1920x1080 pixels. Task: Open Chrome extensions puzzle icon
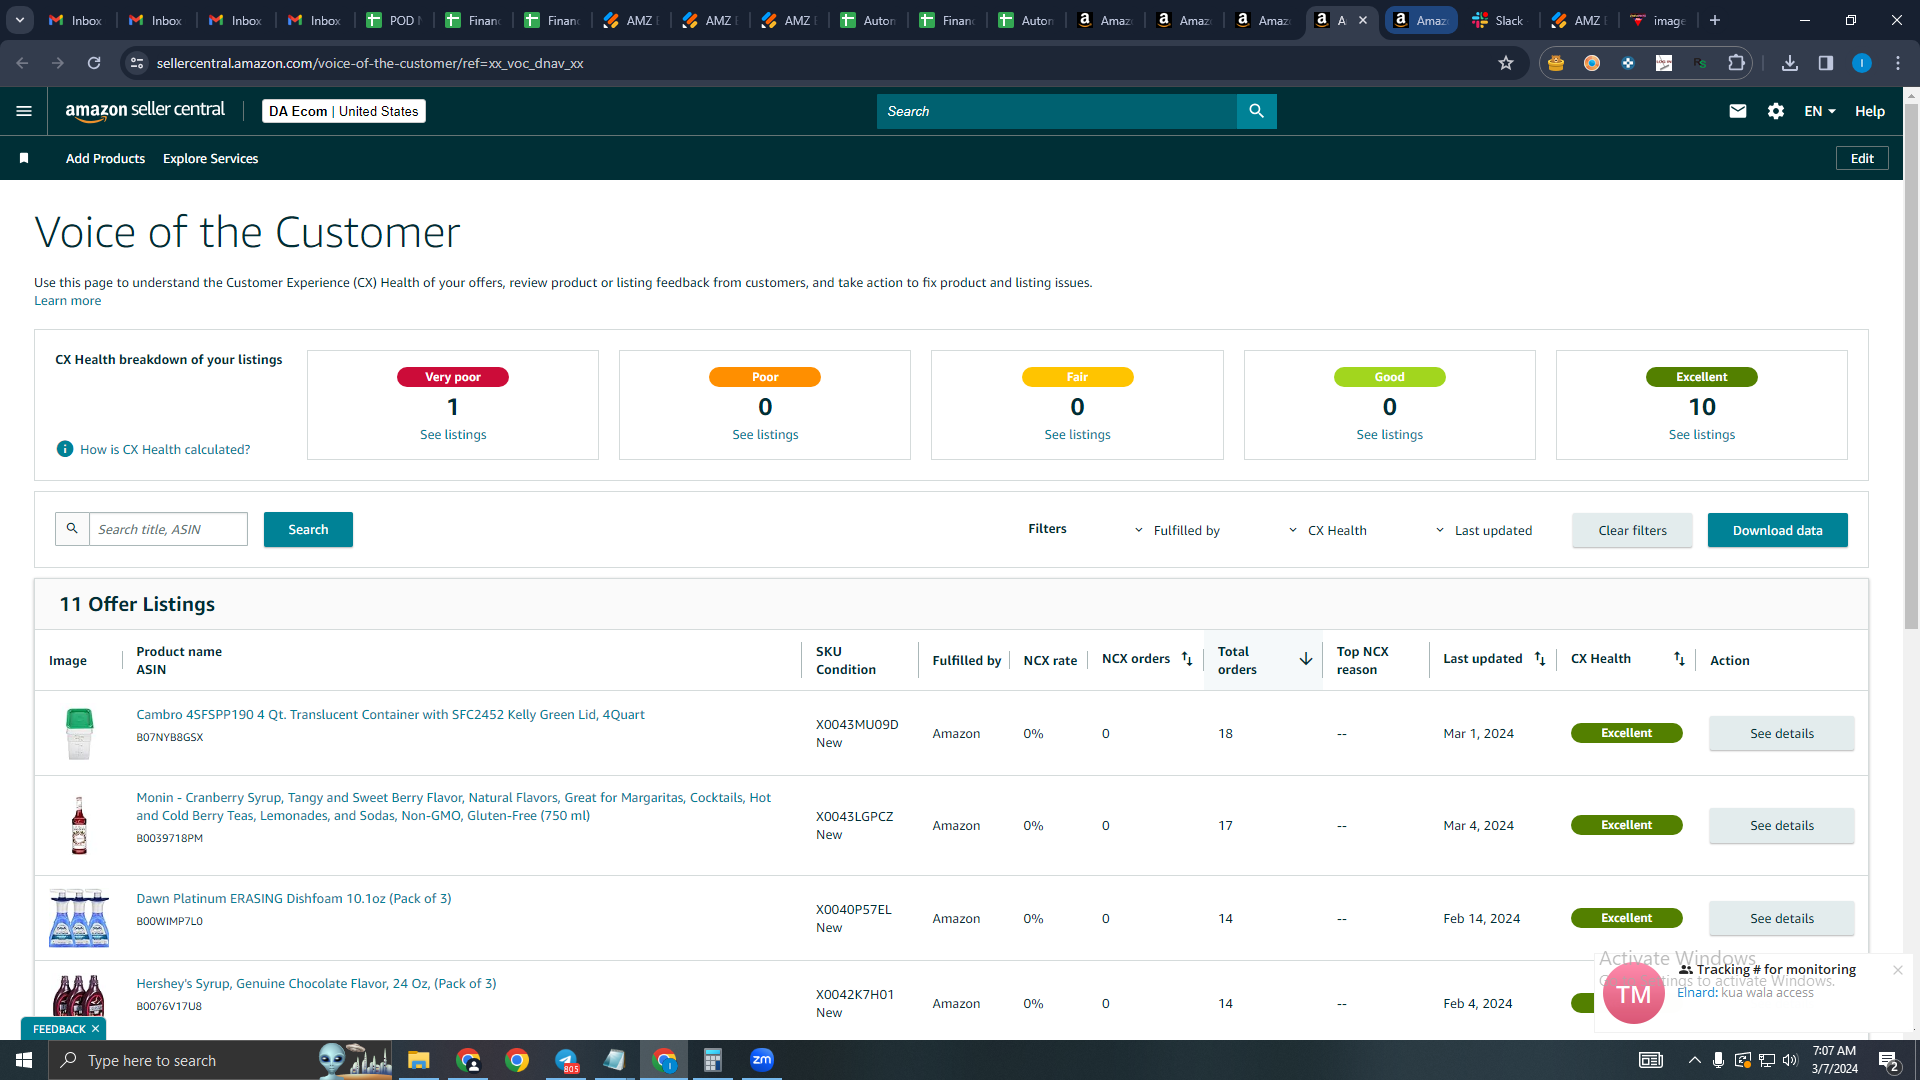point(1737,63)
